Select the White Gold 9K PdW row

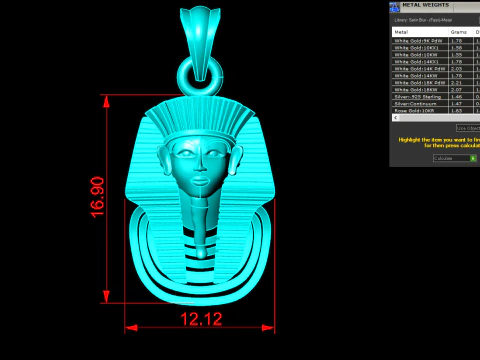coord(436,41)
